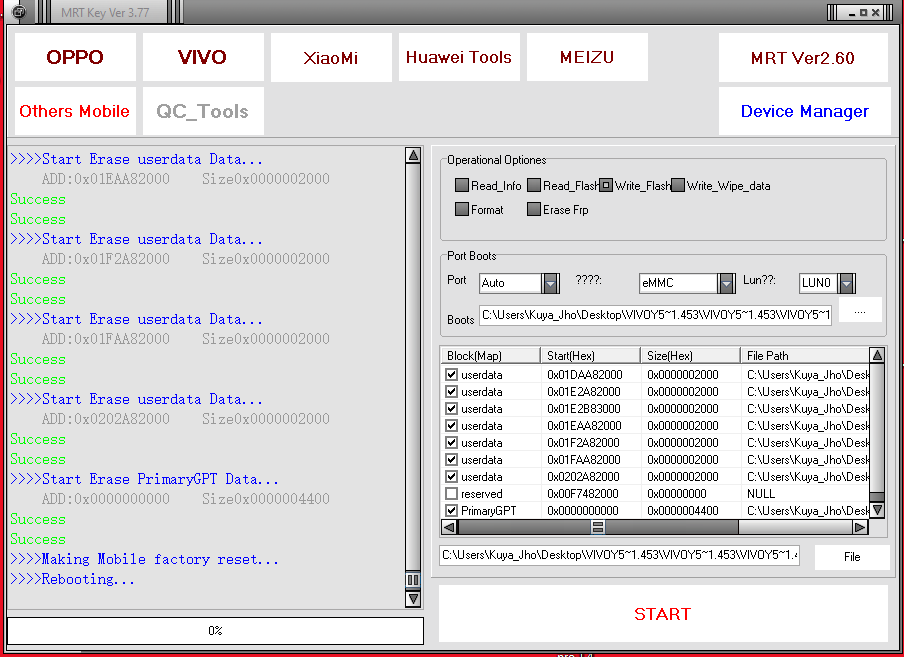Click the reserved start address 0x00F7482000

pyautogui.click(x=583, y=494)
